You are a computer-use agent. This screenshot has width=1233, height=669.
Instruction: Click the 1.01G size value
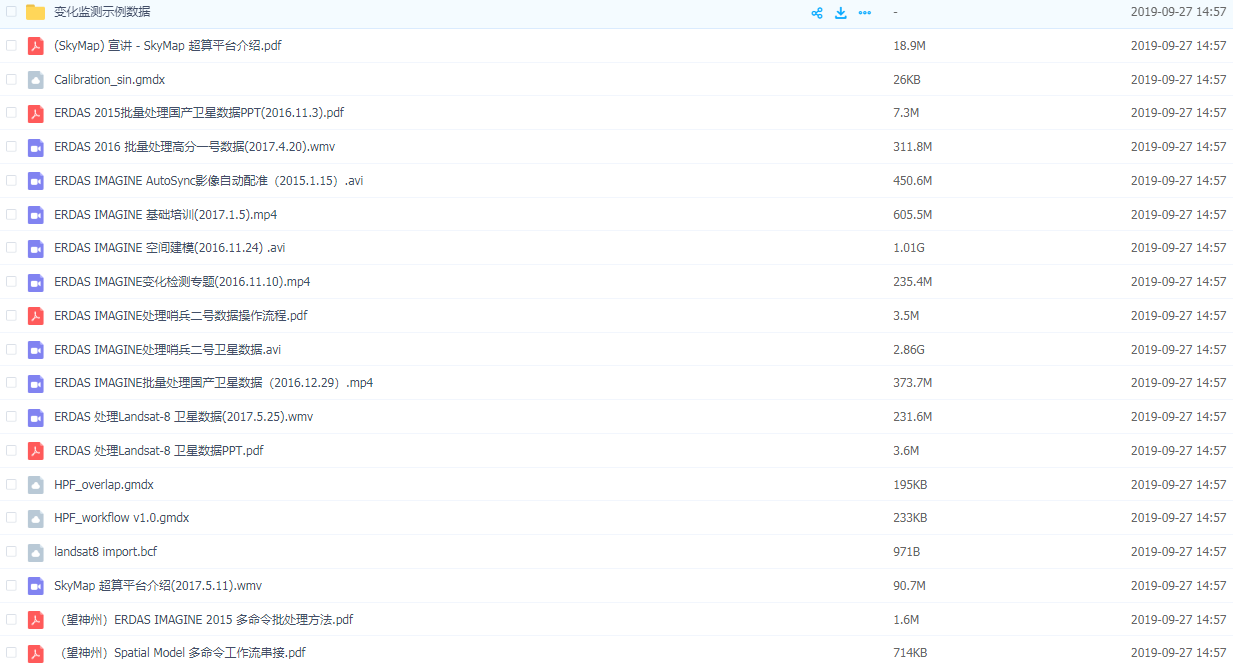tap(909, 248)
